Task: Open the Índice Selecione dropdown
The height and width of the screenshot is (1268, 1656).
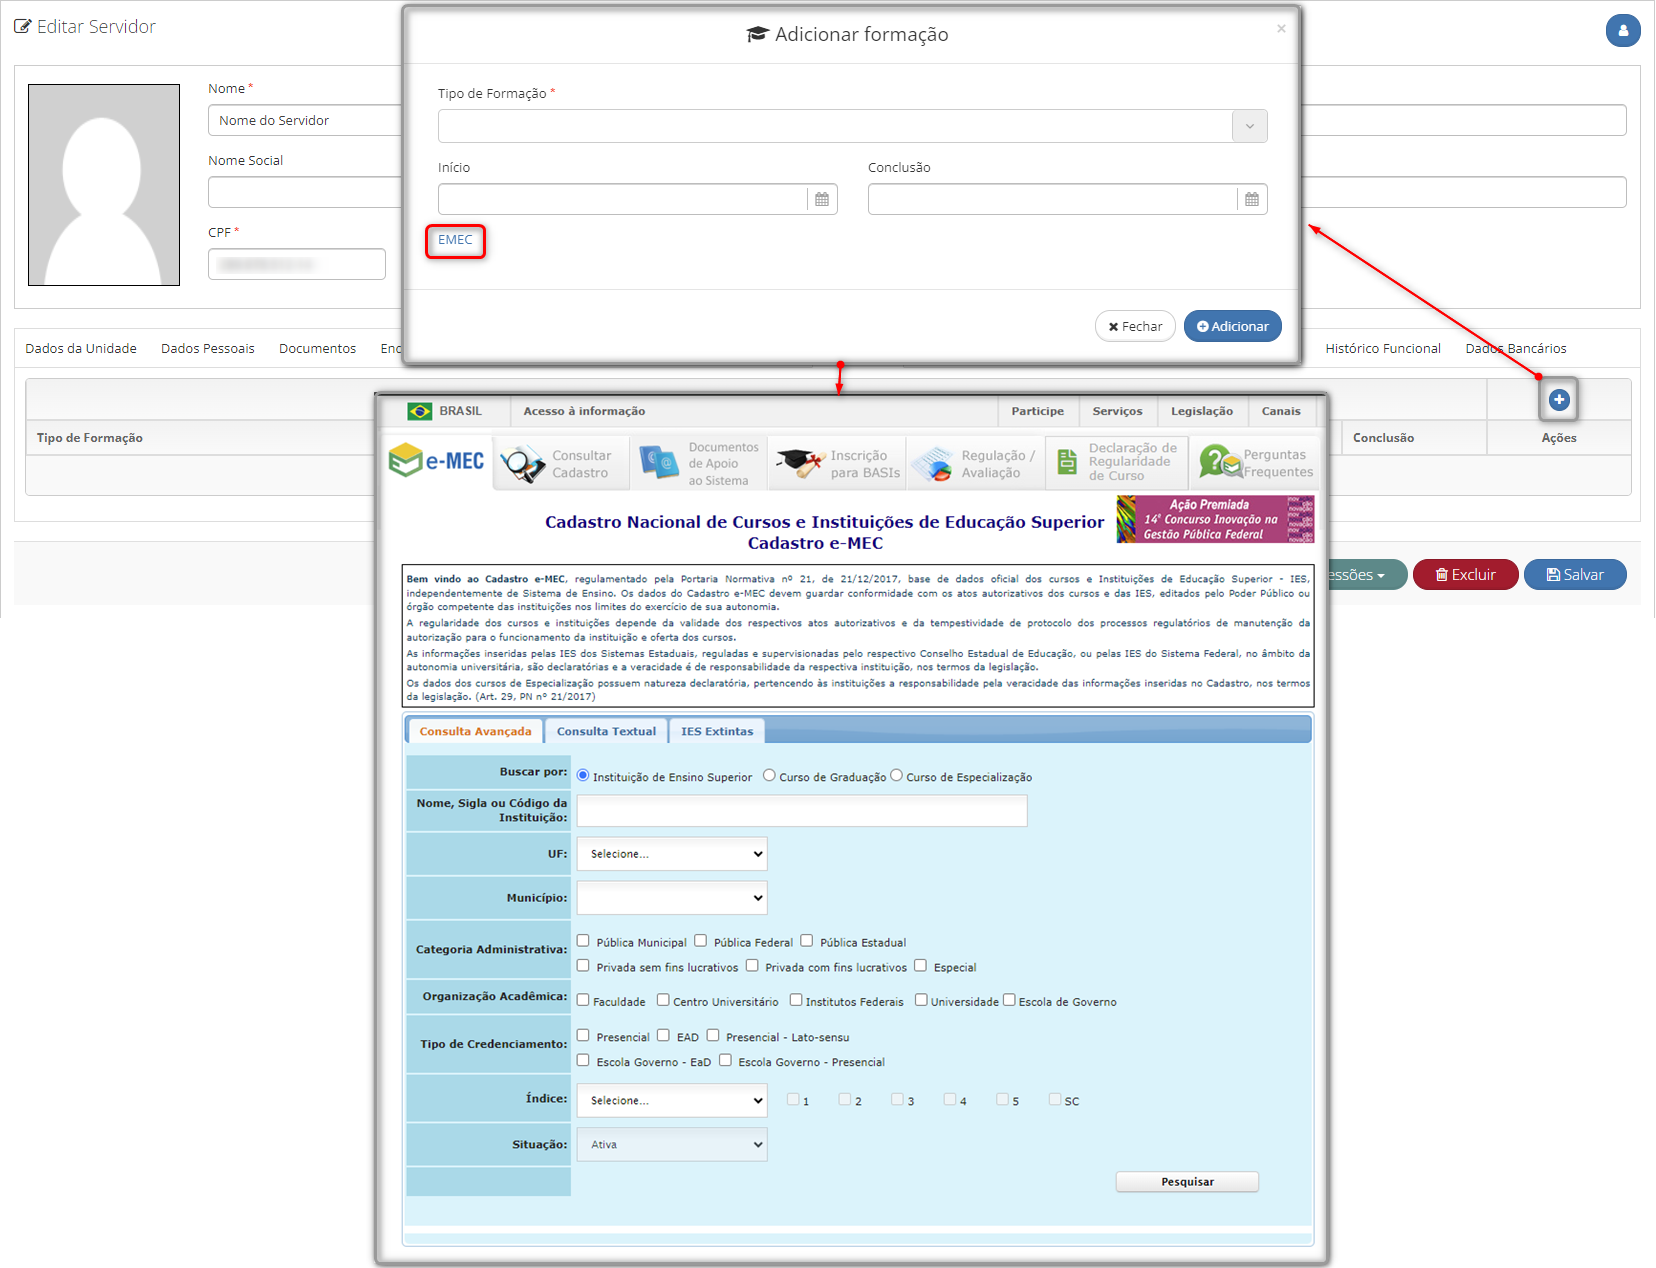Action: (x=672, y=1100)
